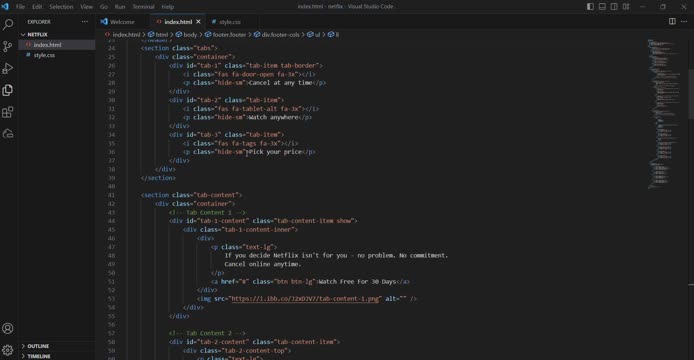Click the Split Editor Right icon

point(672,21)
